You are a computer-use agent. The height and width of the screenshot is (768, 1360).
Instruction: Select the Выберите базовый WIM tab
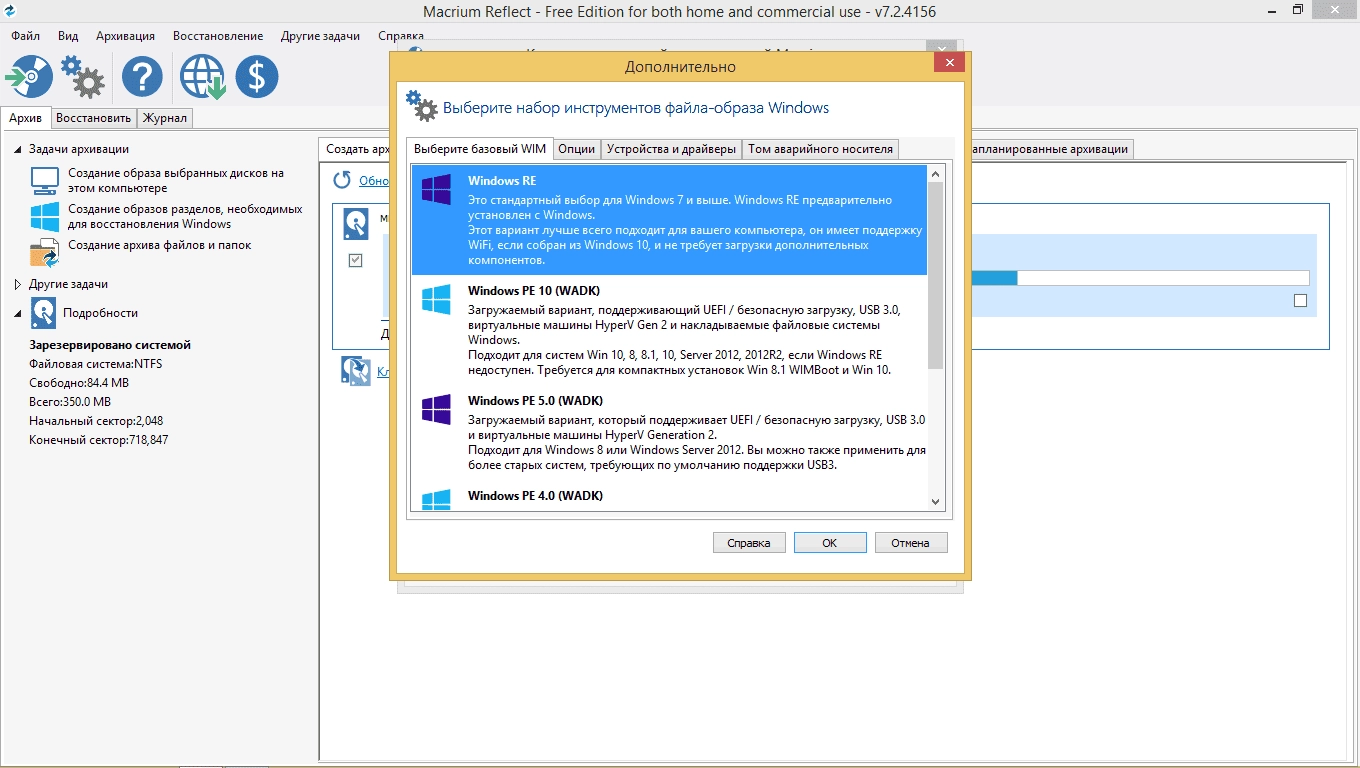480,149
